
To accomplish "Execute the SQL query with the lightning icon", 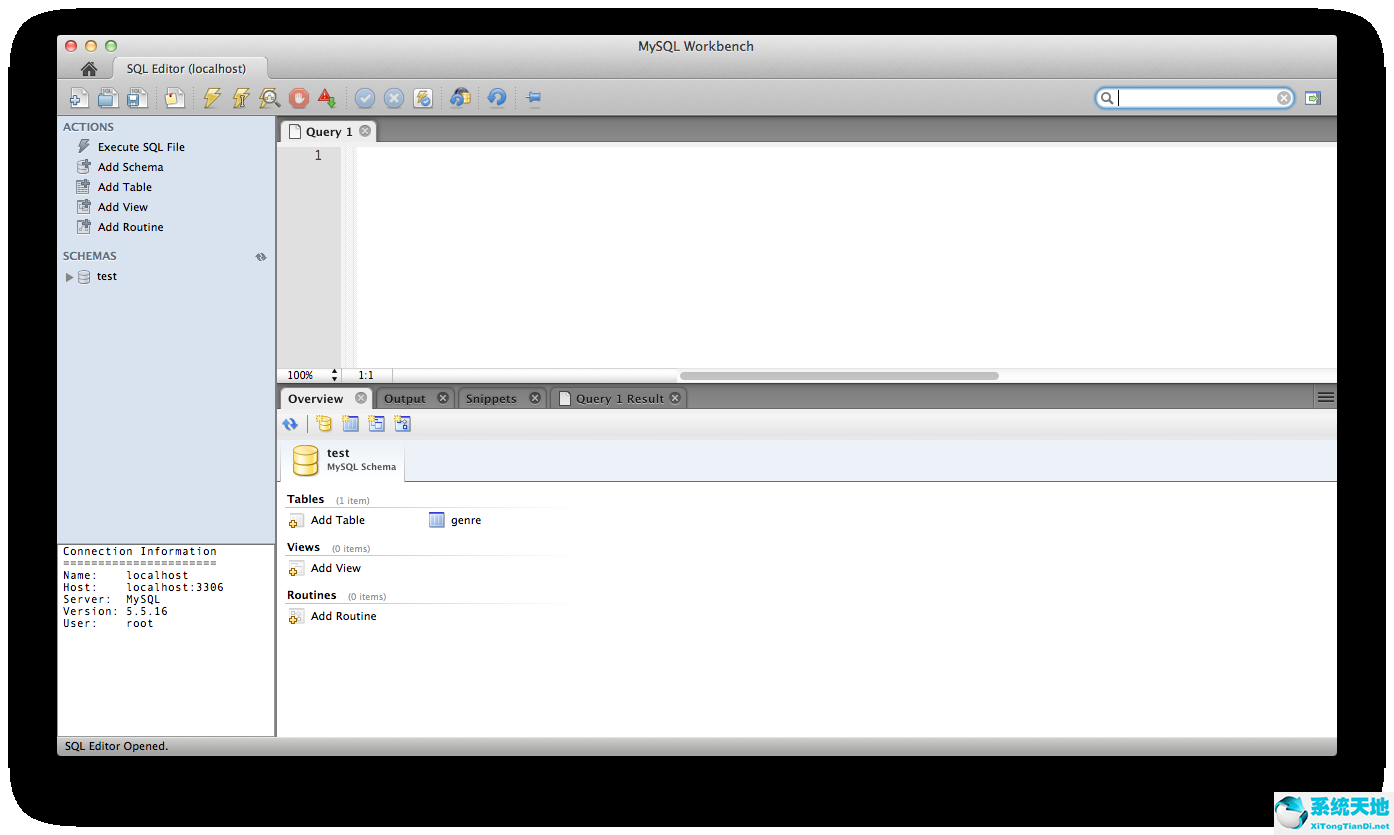I will pyautogui.click(x=211, y=97).
